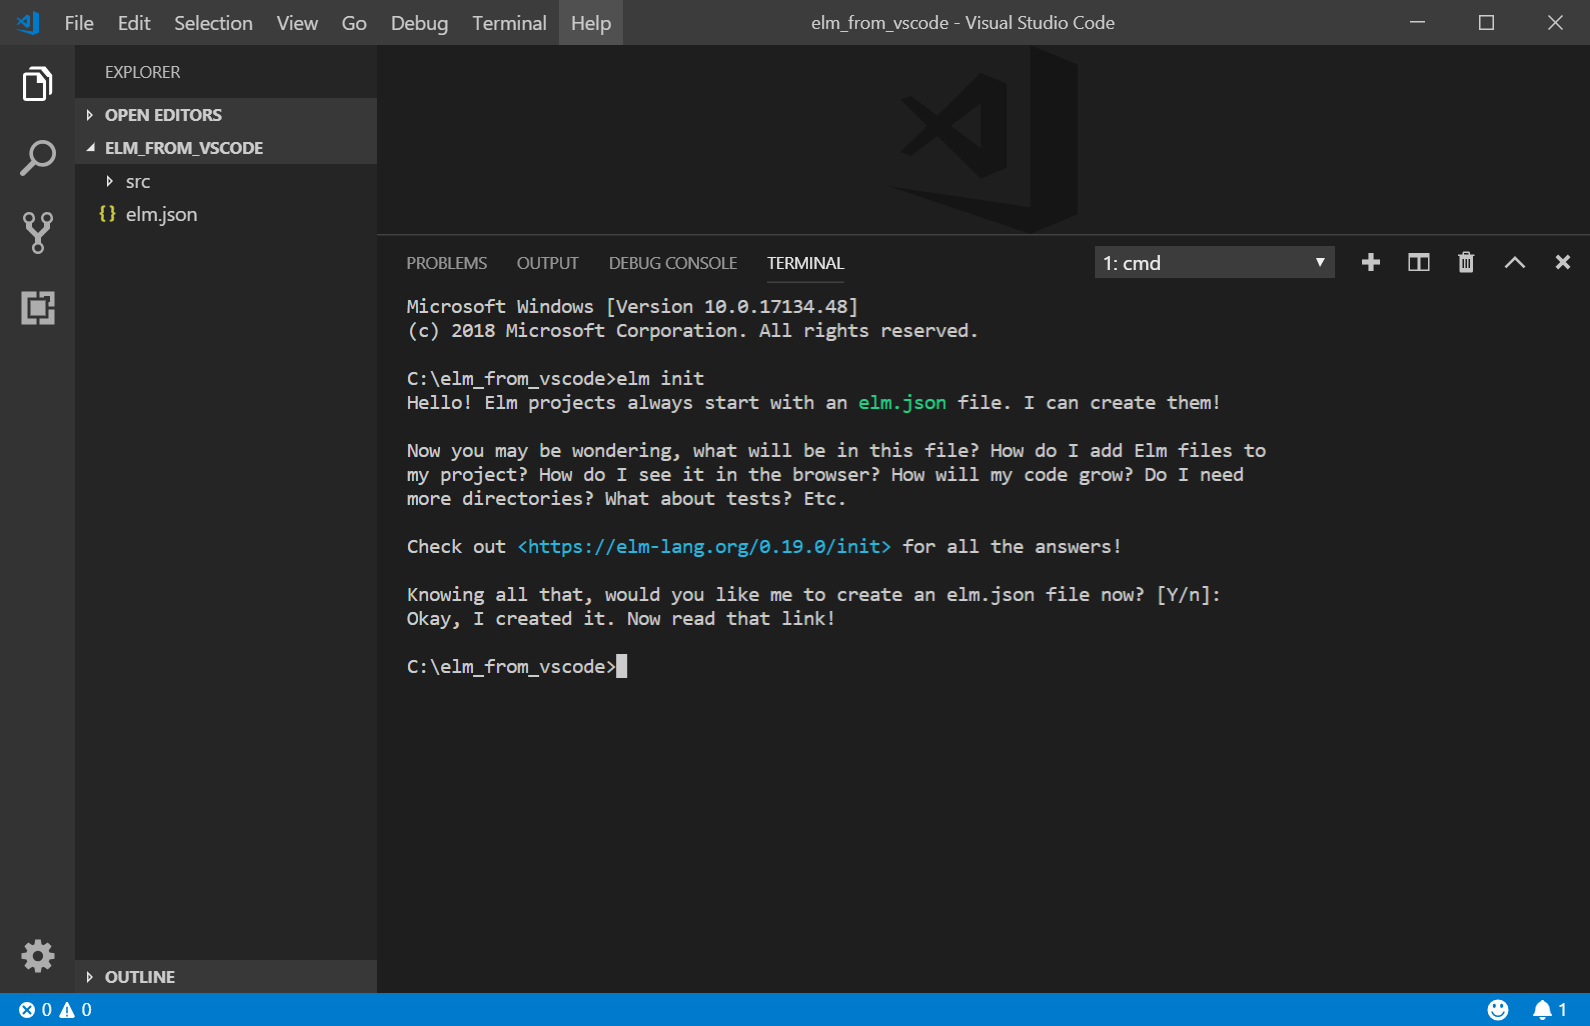Expand the Open Editors section
Viewport: 1590px width, 1026px height.
click(x=163, y=115)
